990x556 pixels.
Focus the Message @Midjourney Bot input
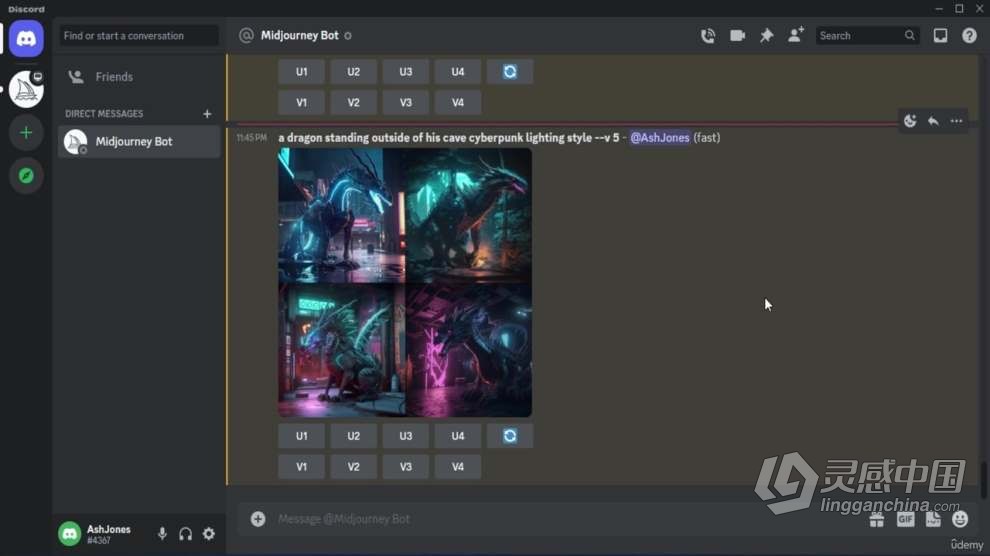pyautogui.click(x=568, y=519)
